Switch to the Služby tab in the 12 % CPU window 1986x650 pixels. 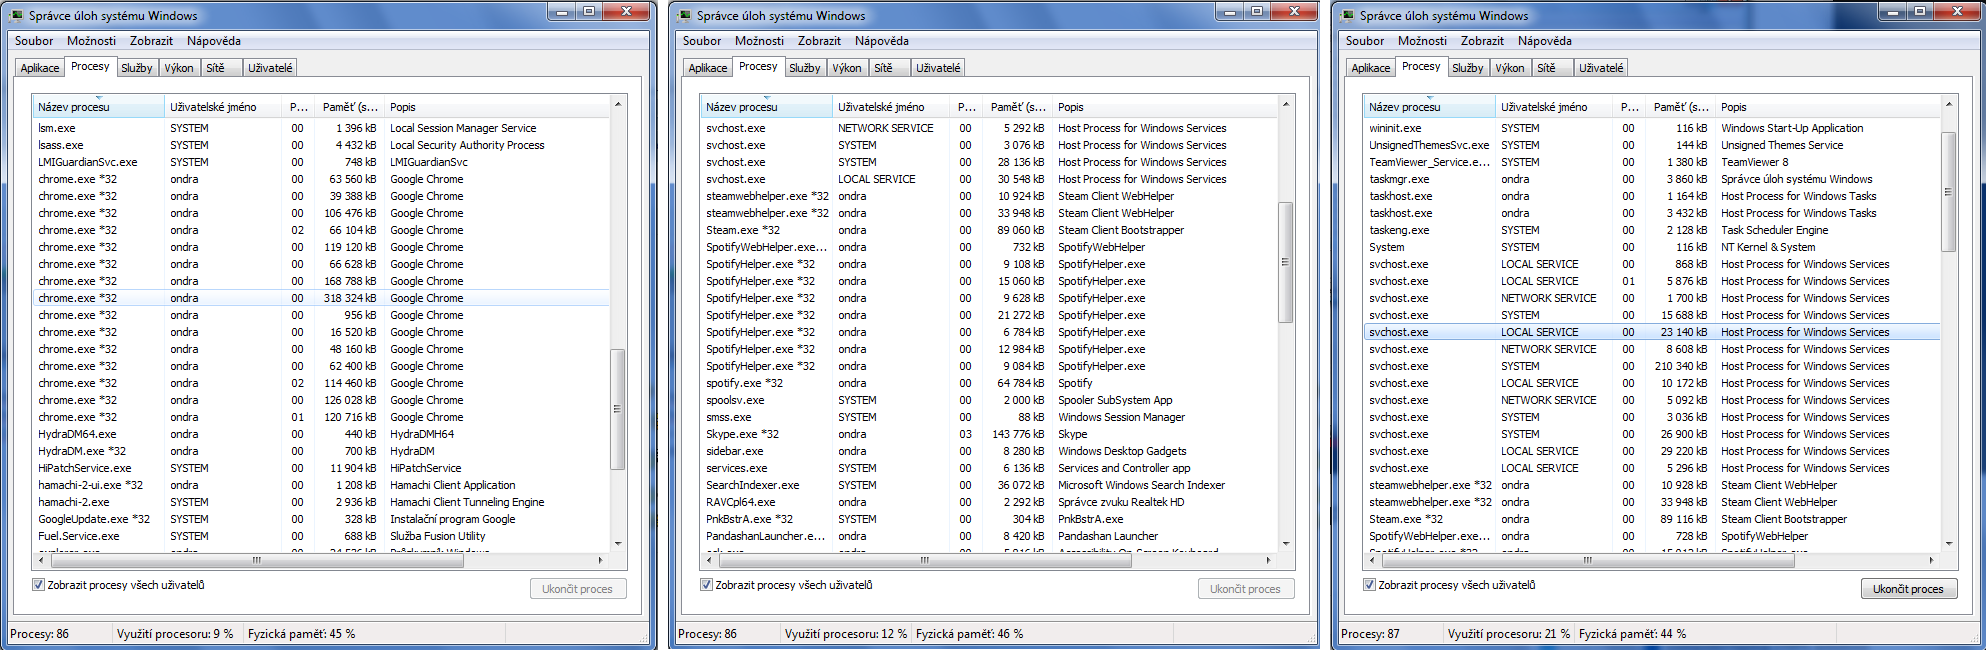(x=804, y=68)
